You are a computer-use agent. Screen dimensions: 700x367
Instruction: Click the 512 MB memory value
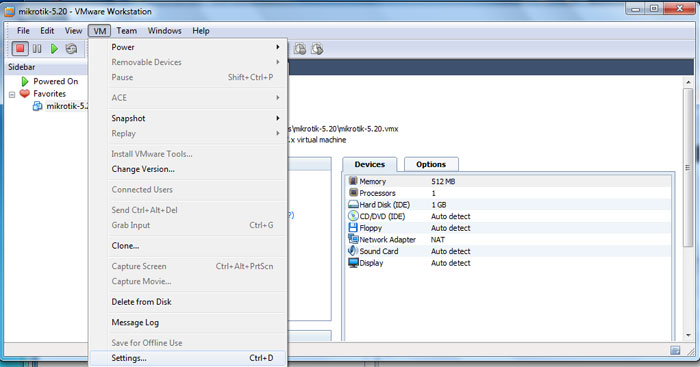pyautogui.click(x=443, y=181)
